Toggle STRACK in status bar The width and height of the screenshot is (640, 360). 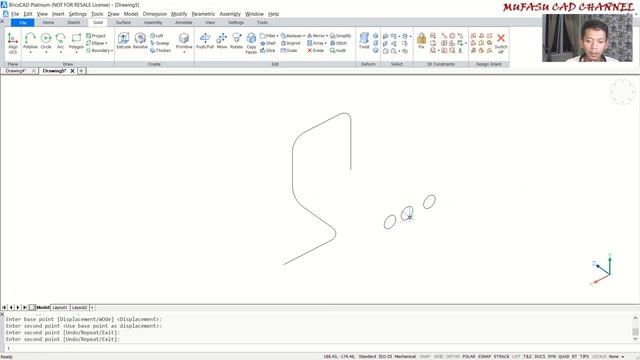pyautogui.click(x=501, y=357)
